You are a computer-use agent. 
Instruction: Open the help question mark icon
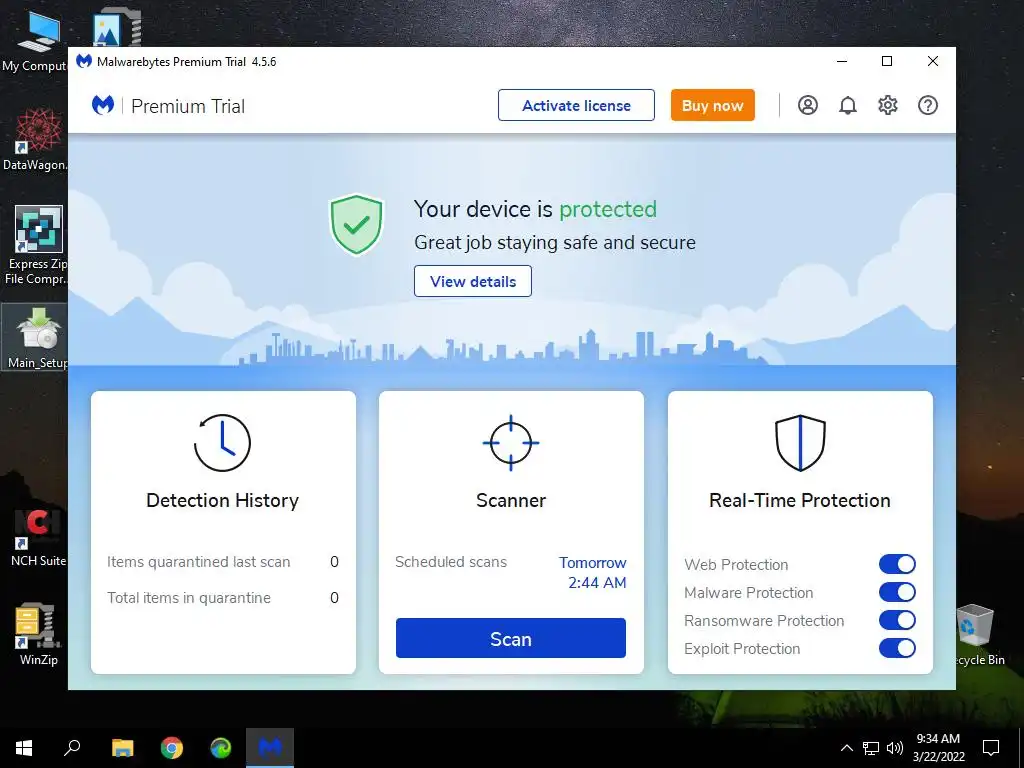(927, 105)
